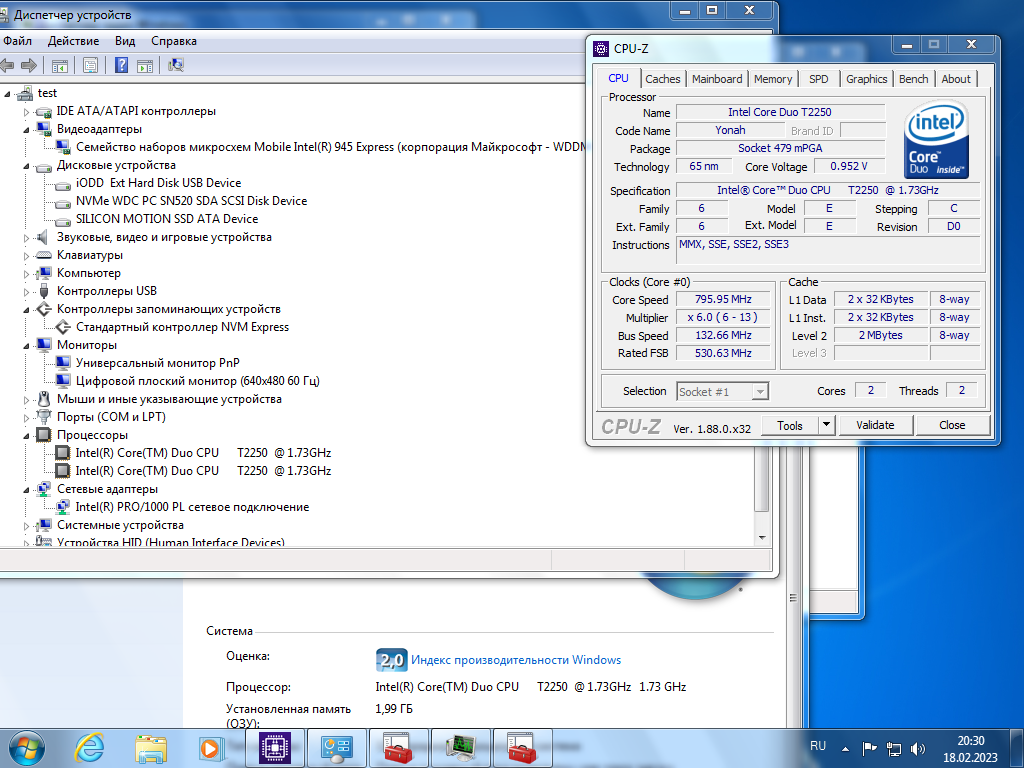
Task: Launch Windows Media Player from taskbar
Action: (x=210, y=748)
